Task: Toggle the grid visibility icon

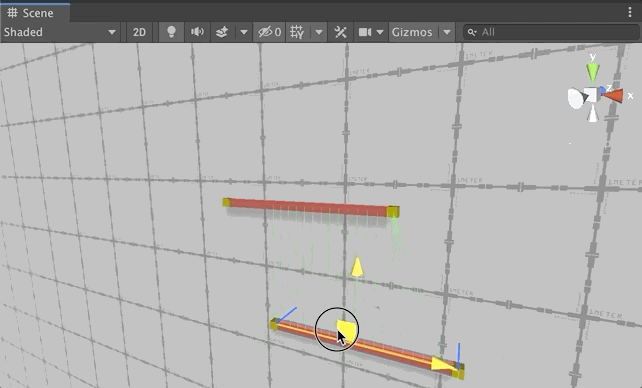Action: click(297, 32)
